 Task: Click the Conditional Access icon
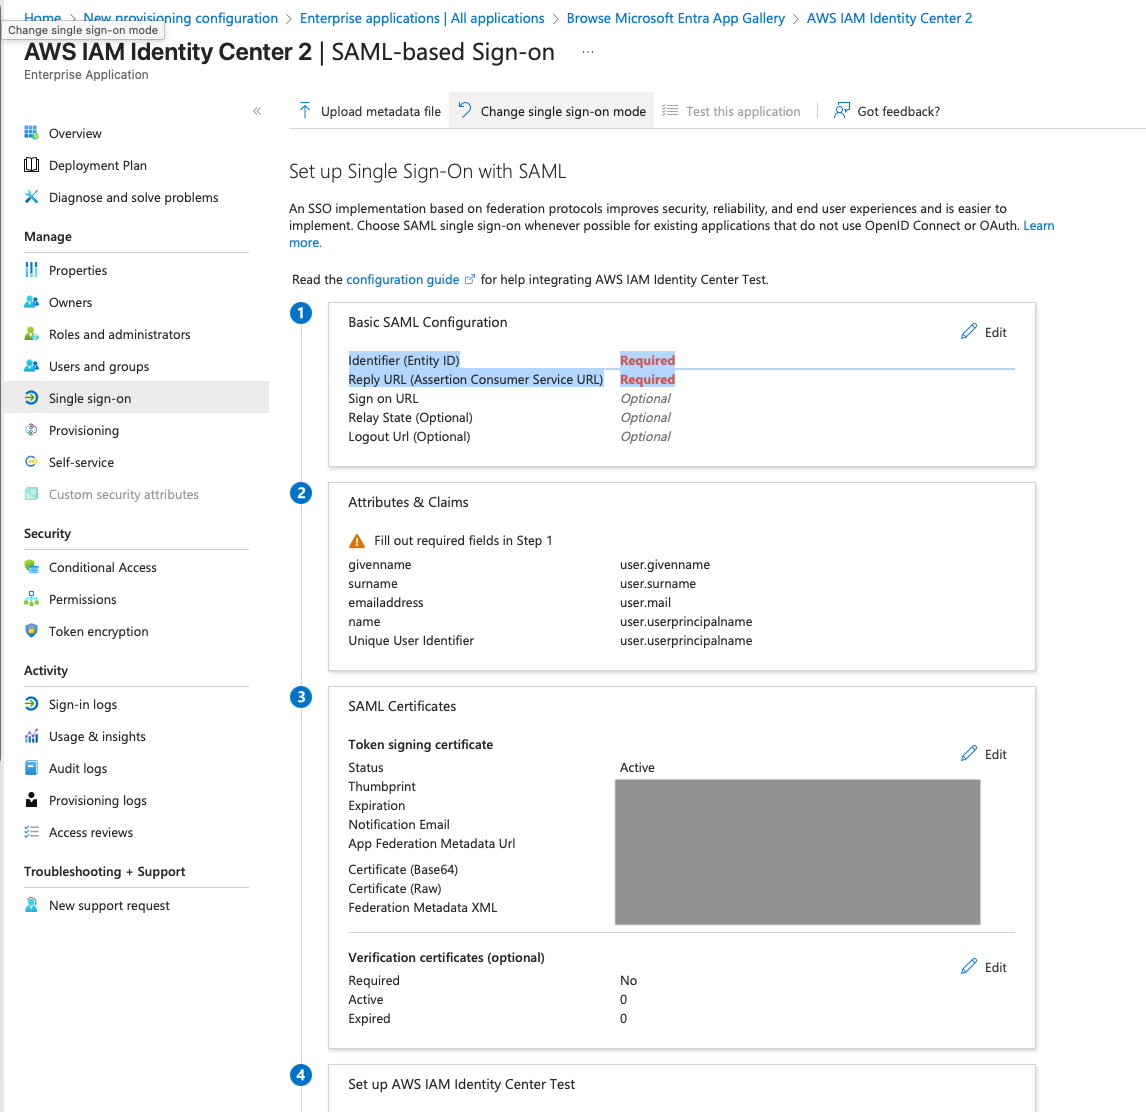tap(31, 567)
